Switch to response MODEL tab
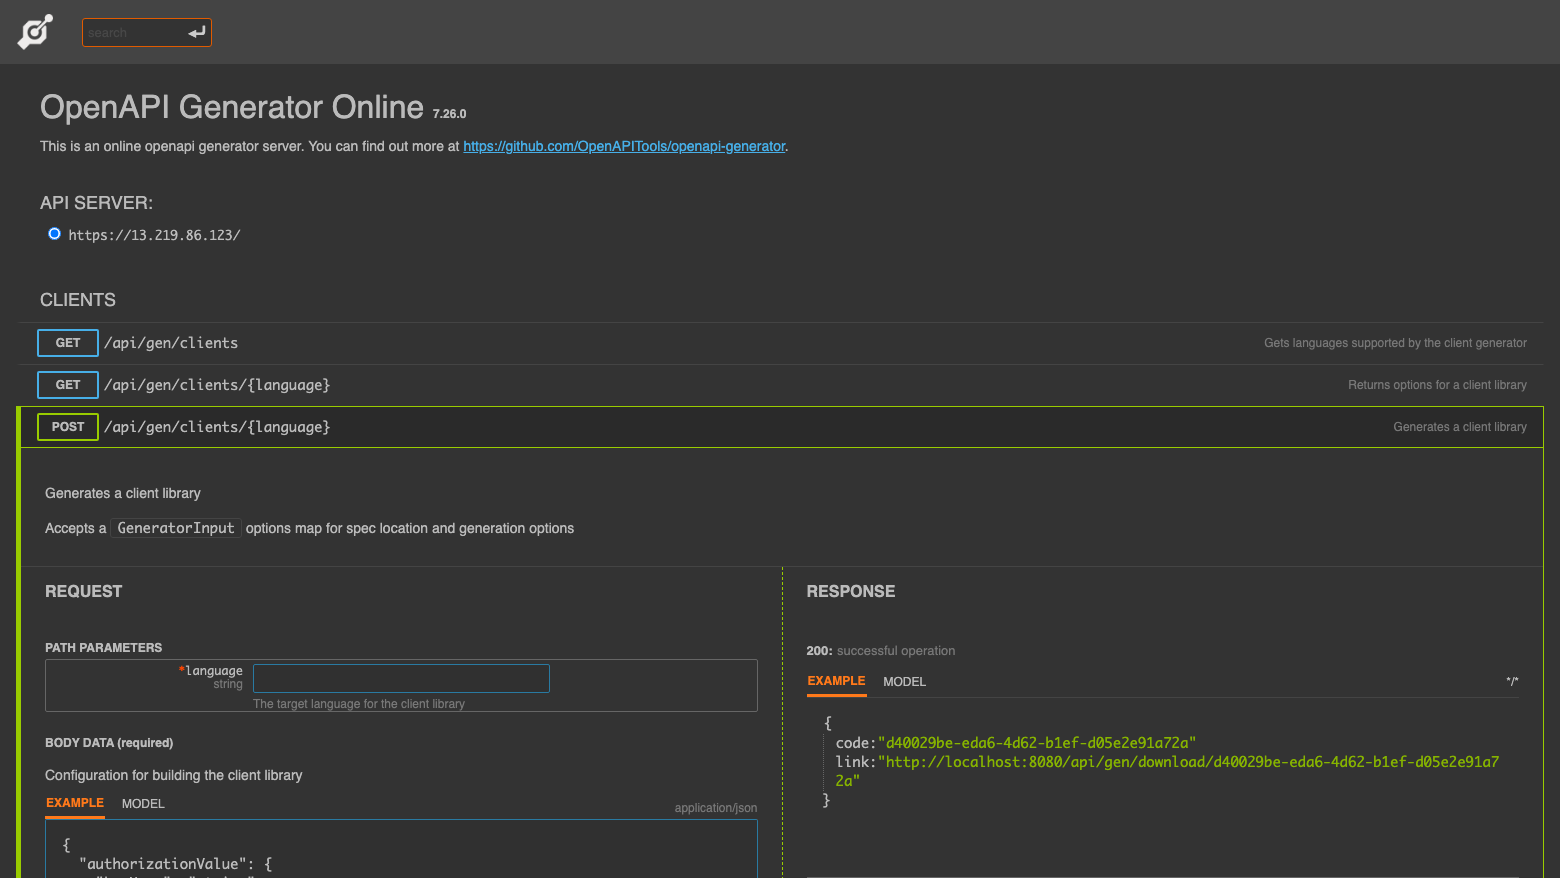 pyautogui.click(x=904, y=682)
